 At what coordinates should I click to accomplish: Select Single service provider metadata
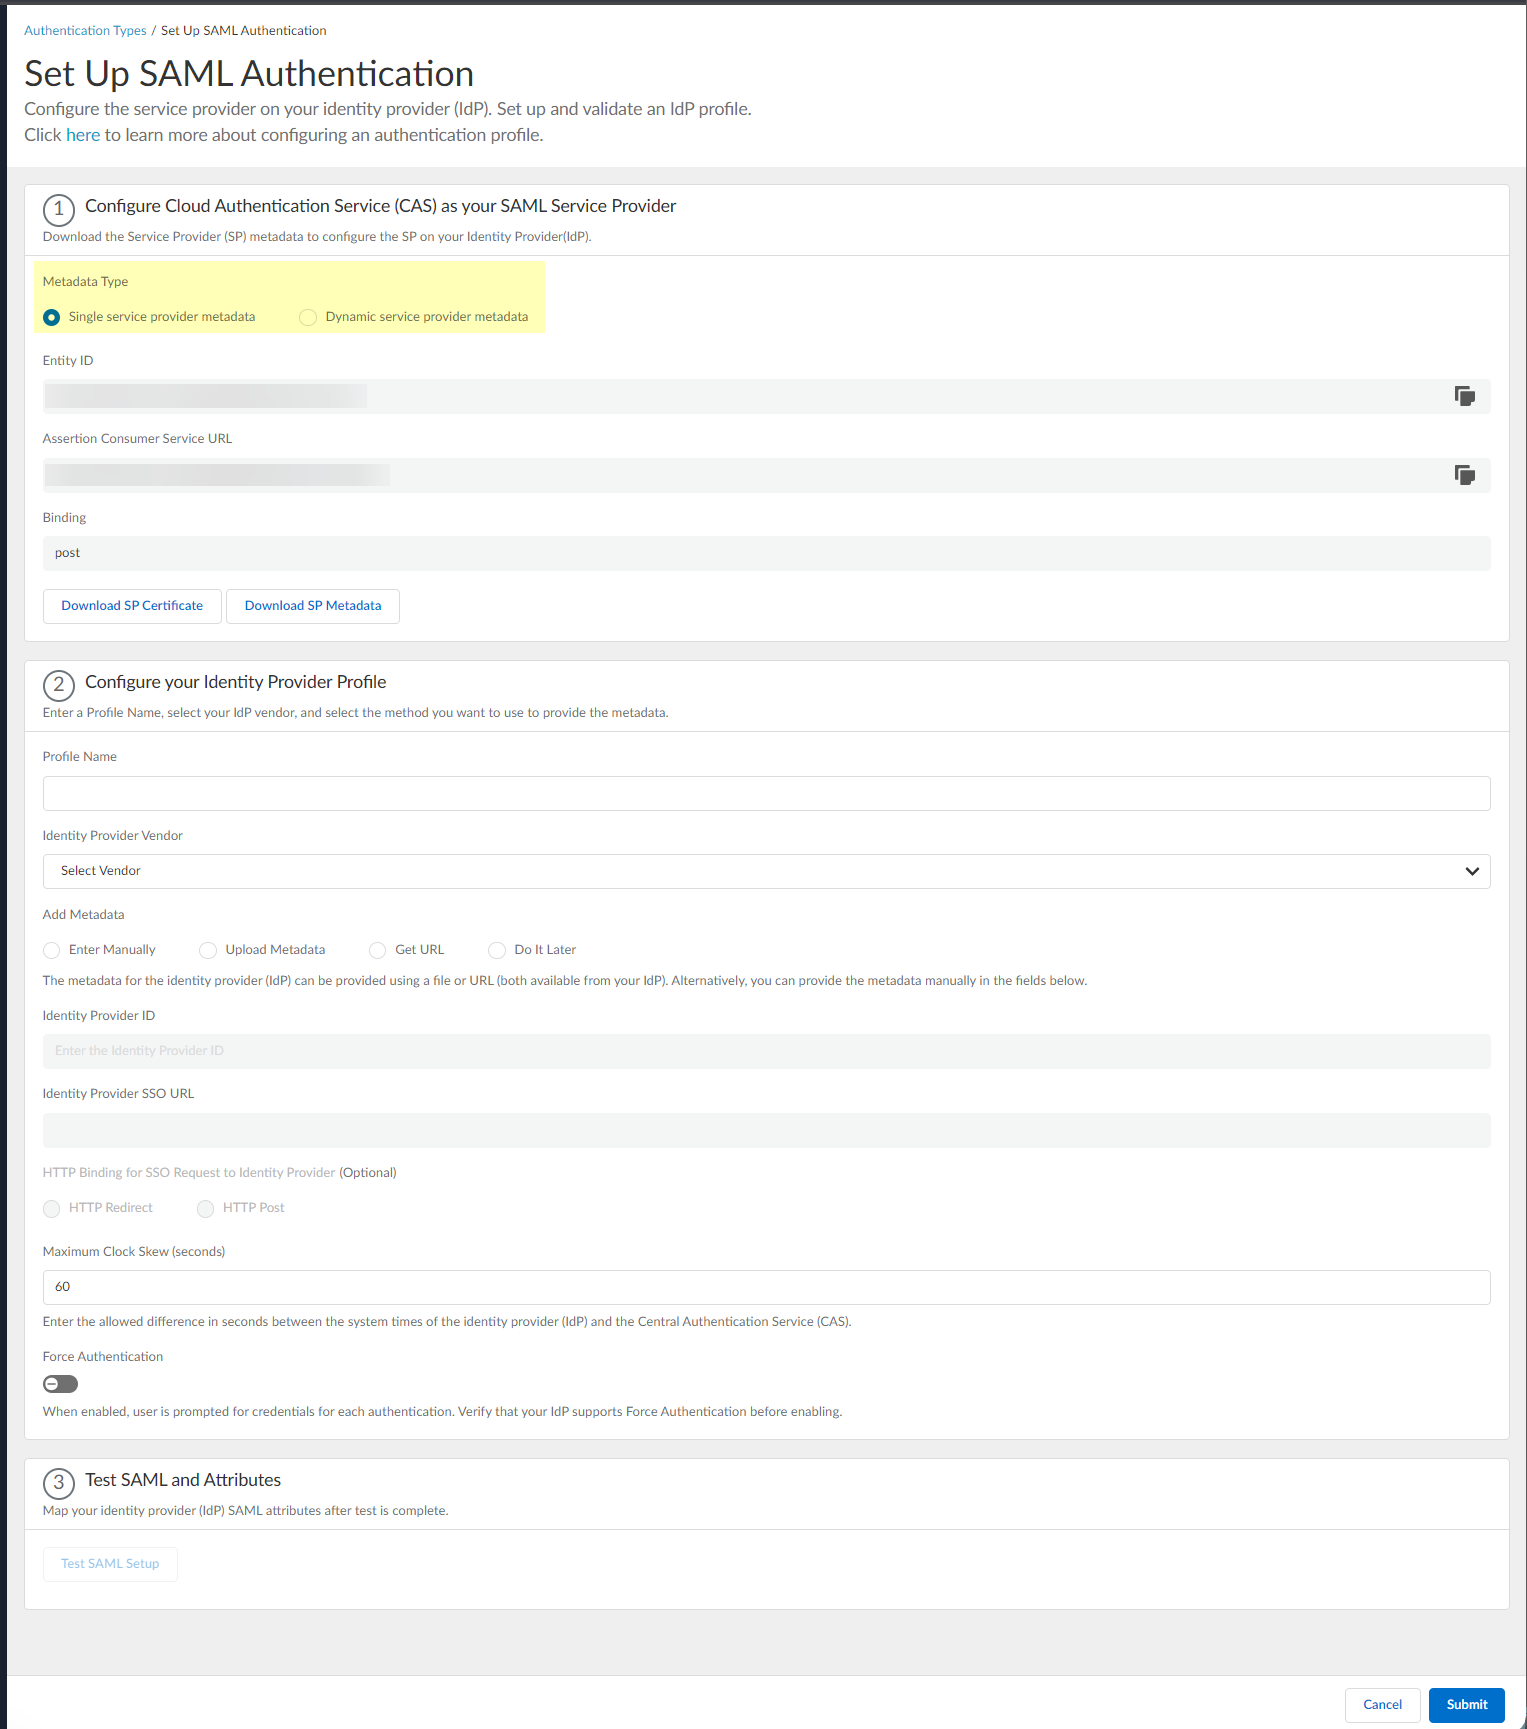pyautogui.click(x=52, y=317)
